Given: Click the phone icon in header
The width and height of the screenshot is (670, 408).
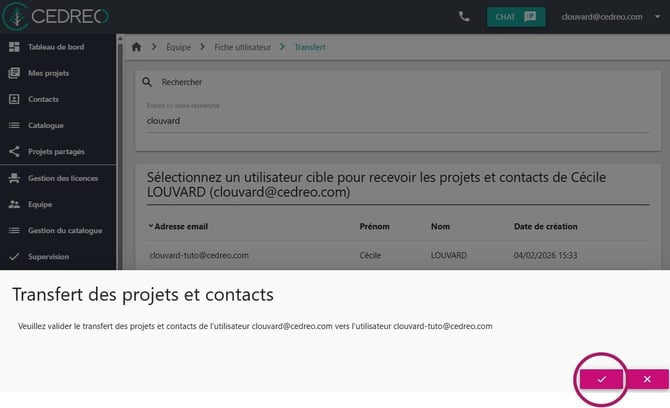Looking at the screenshot, I should (464, 17).
